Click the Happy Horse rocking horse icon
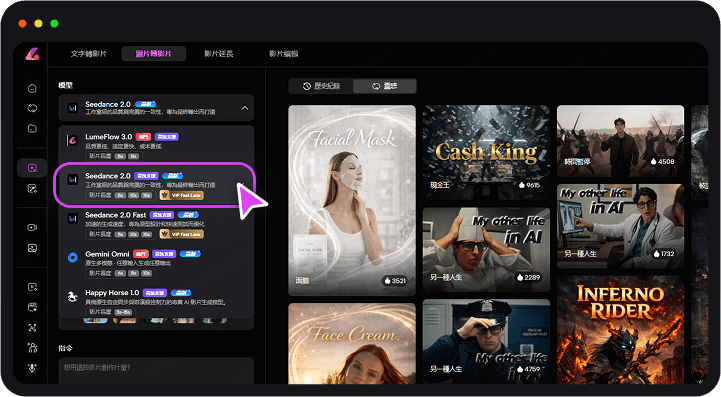 (73, 297)
